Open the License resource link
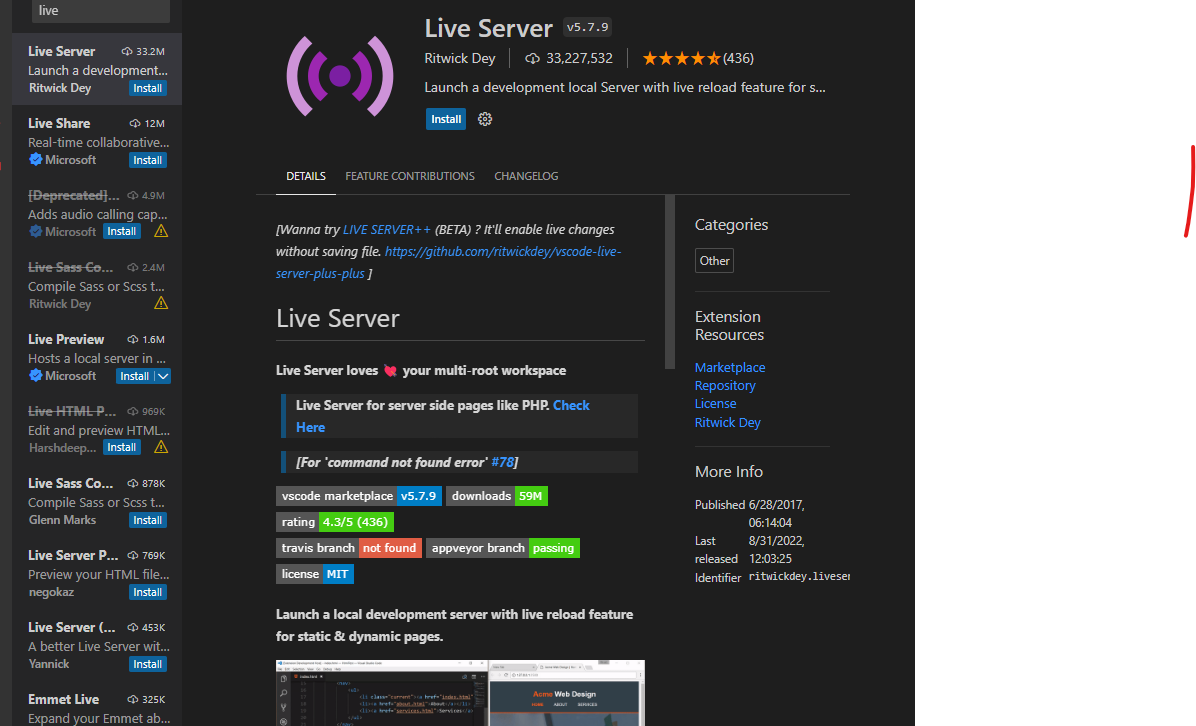This screenshot has width=1196, height=726. (715, 403)
